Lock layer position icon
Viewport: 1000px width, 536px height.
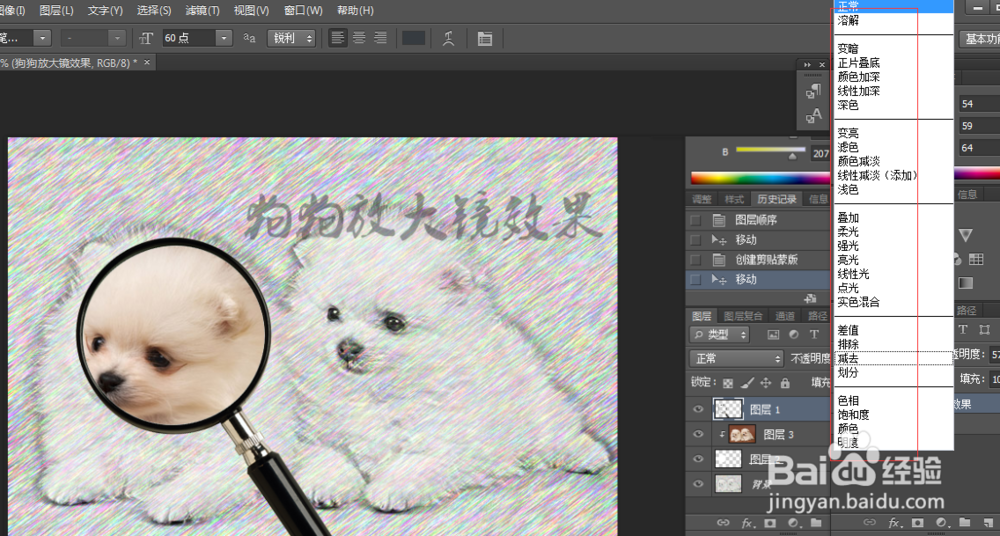pyautogui.click(x=765, y=383)
